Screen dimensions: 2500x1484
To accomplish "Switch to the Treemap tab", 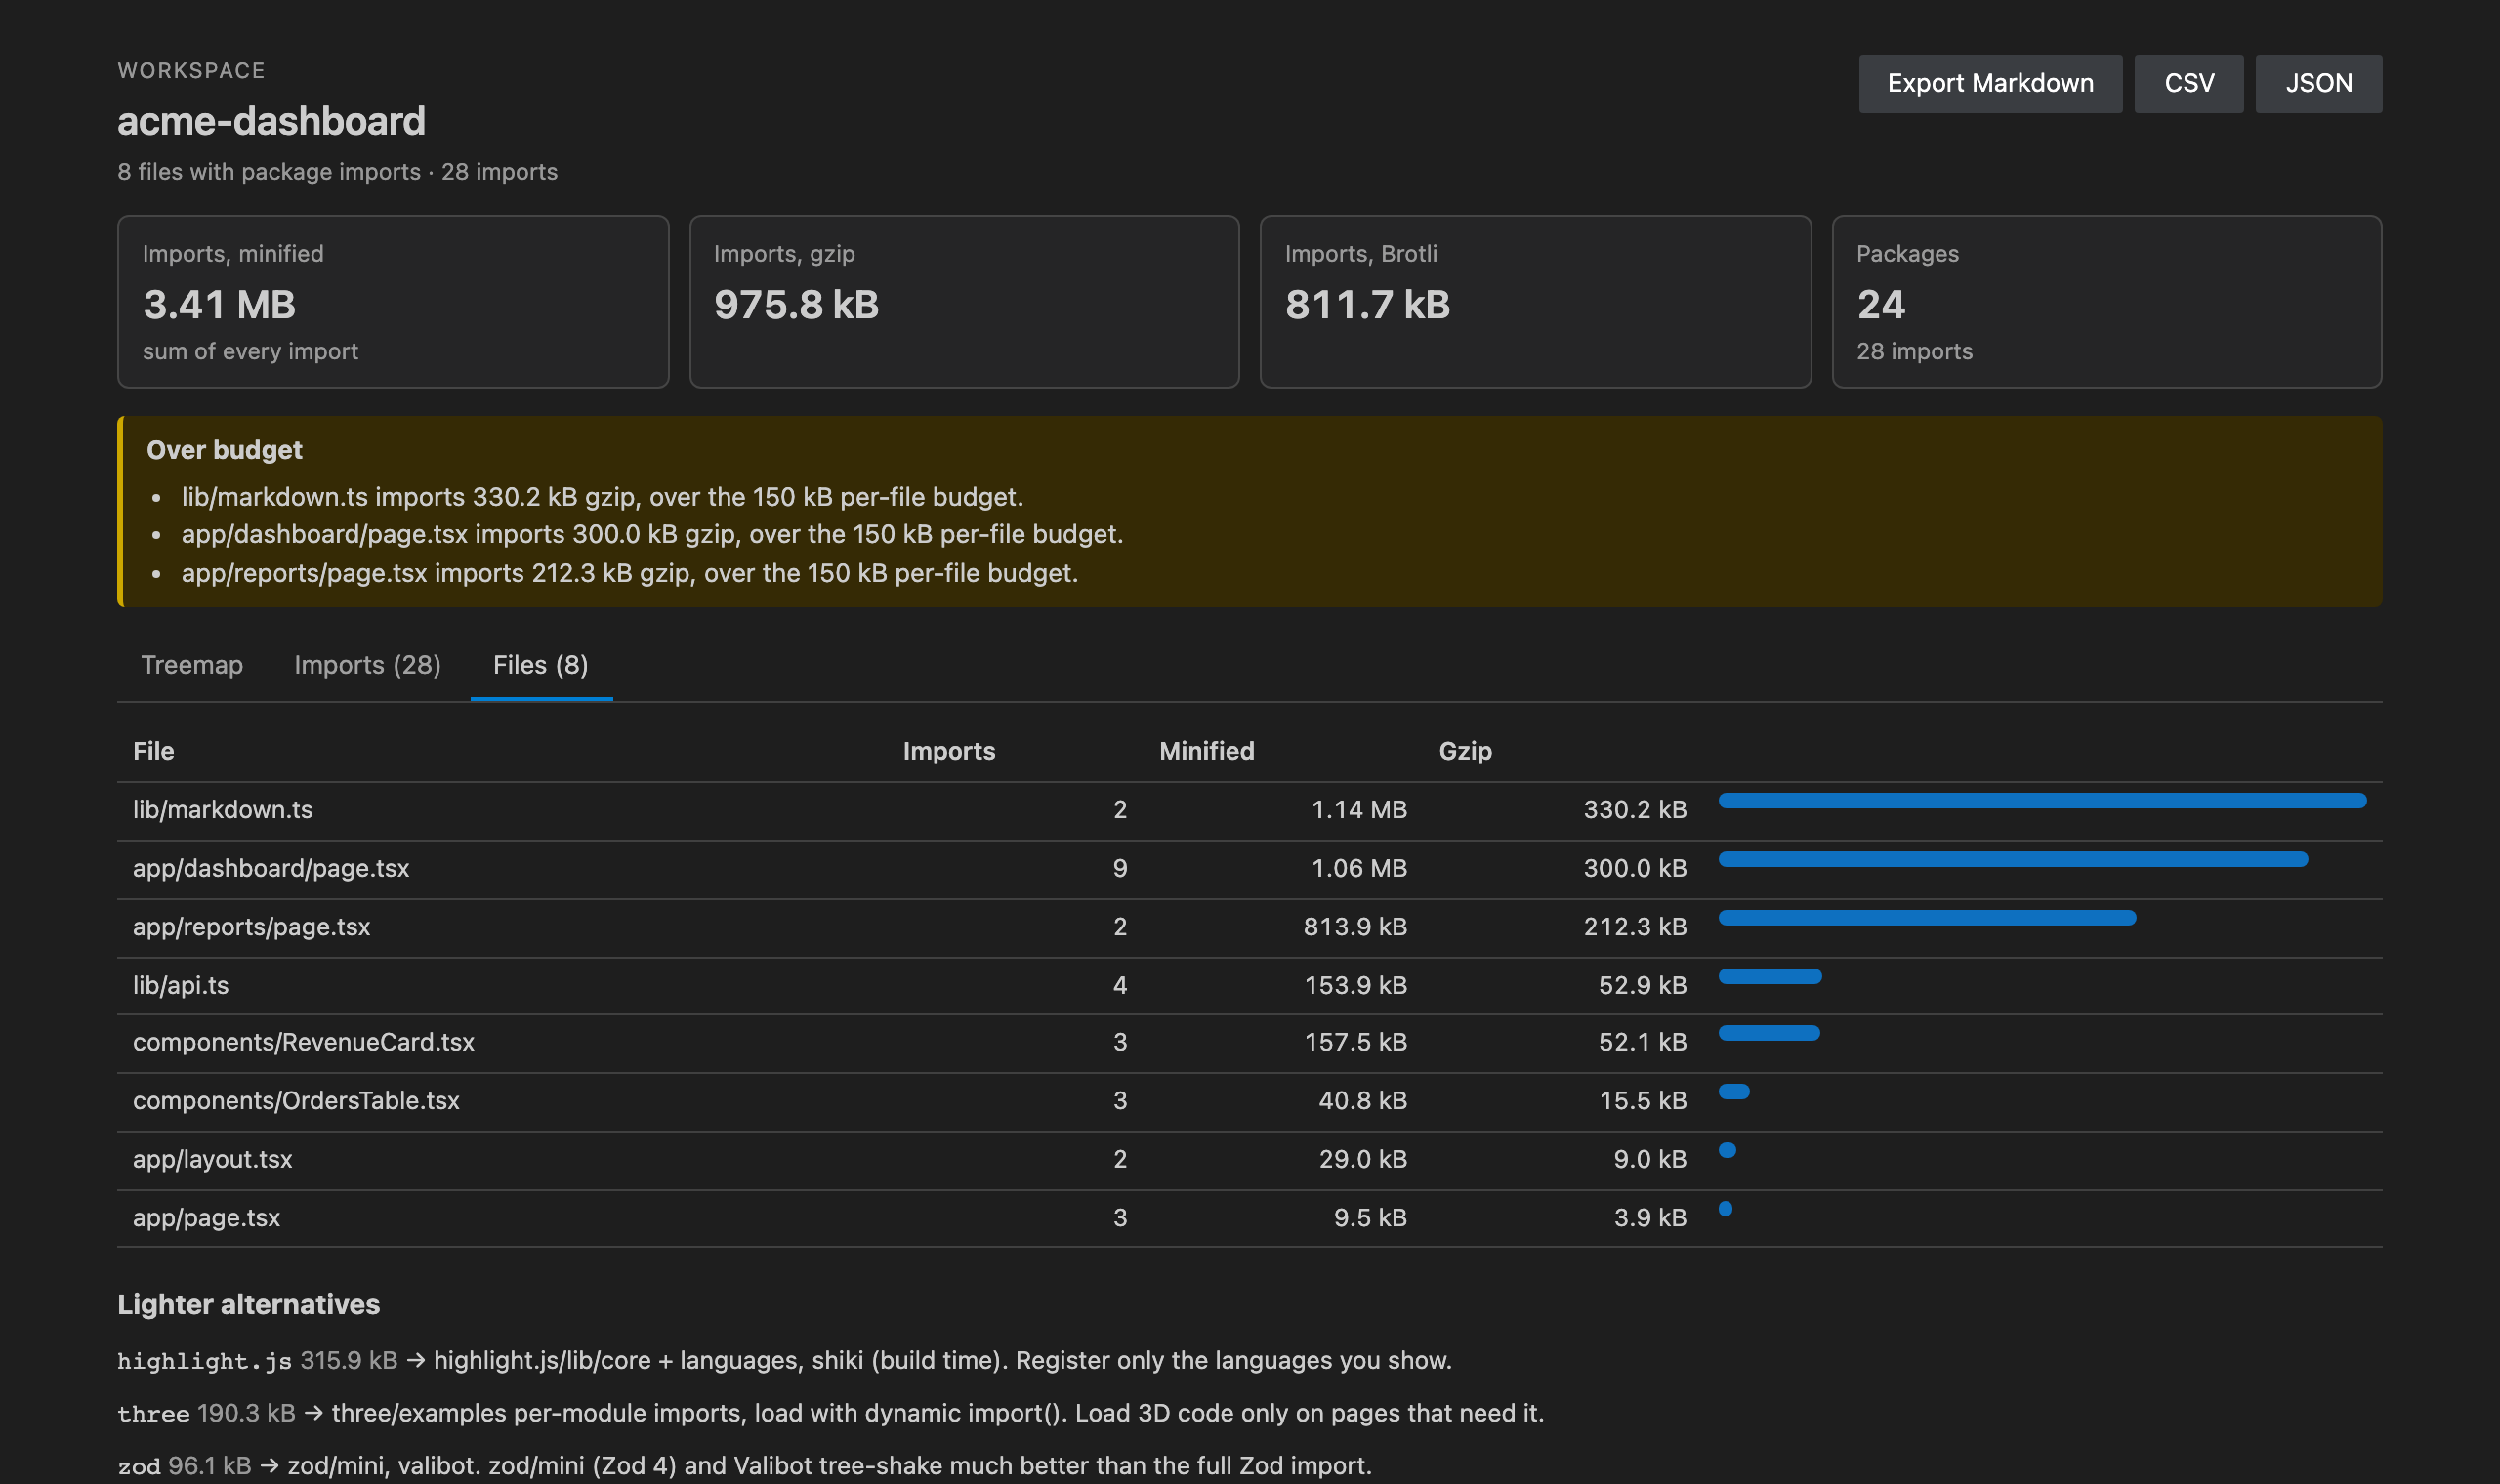I will pyautogui.click(x=192, y=665).
